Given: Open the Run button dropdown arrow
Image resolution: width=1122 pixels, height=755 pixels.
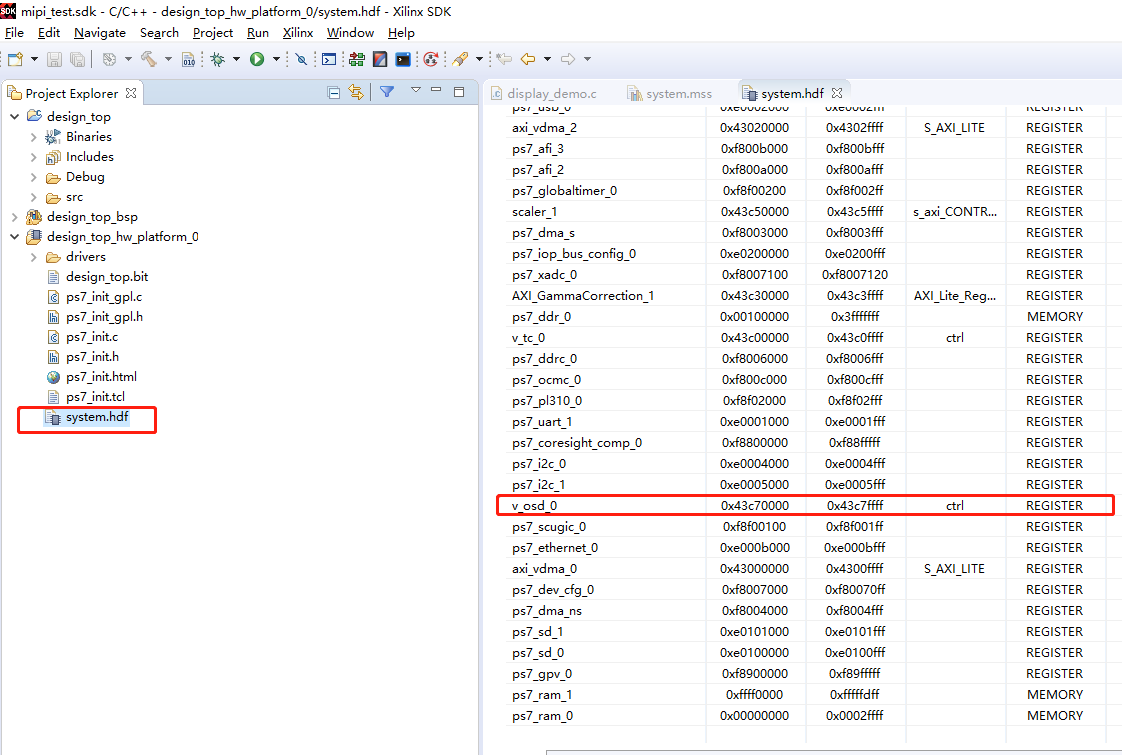Looking at the screenshot, I should 276,59.
